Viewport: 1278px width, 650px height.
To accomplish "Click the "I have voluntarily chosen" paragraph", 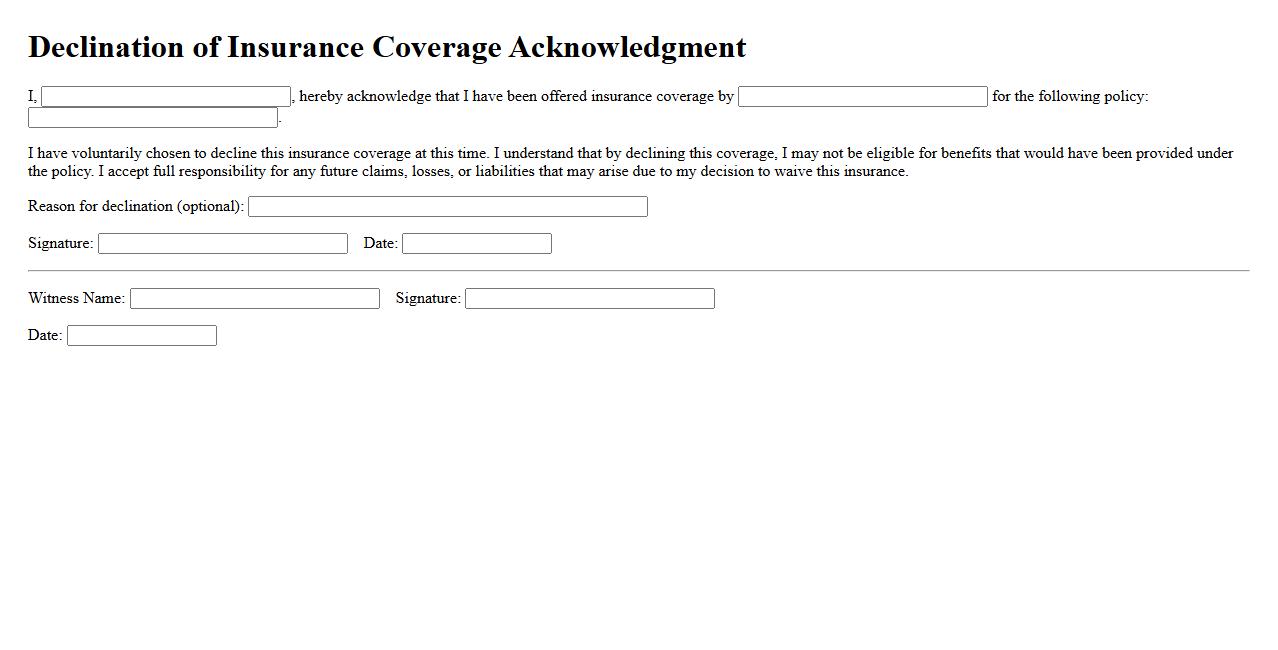I will tap(630, 162).
